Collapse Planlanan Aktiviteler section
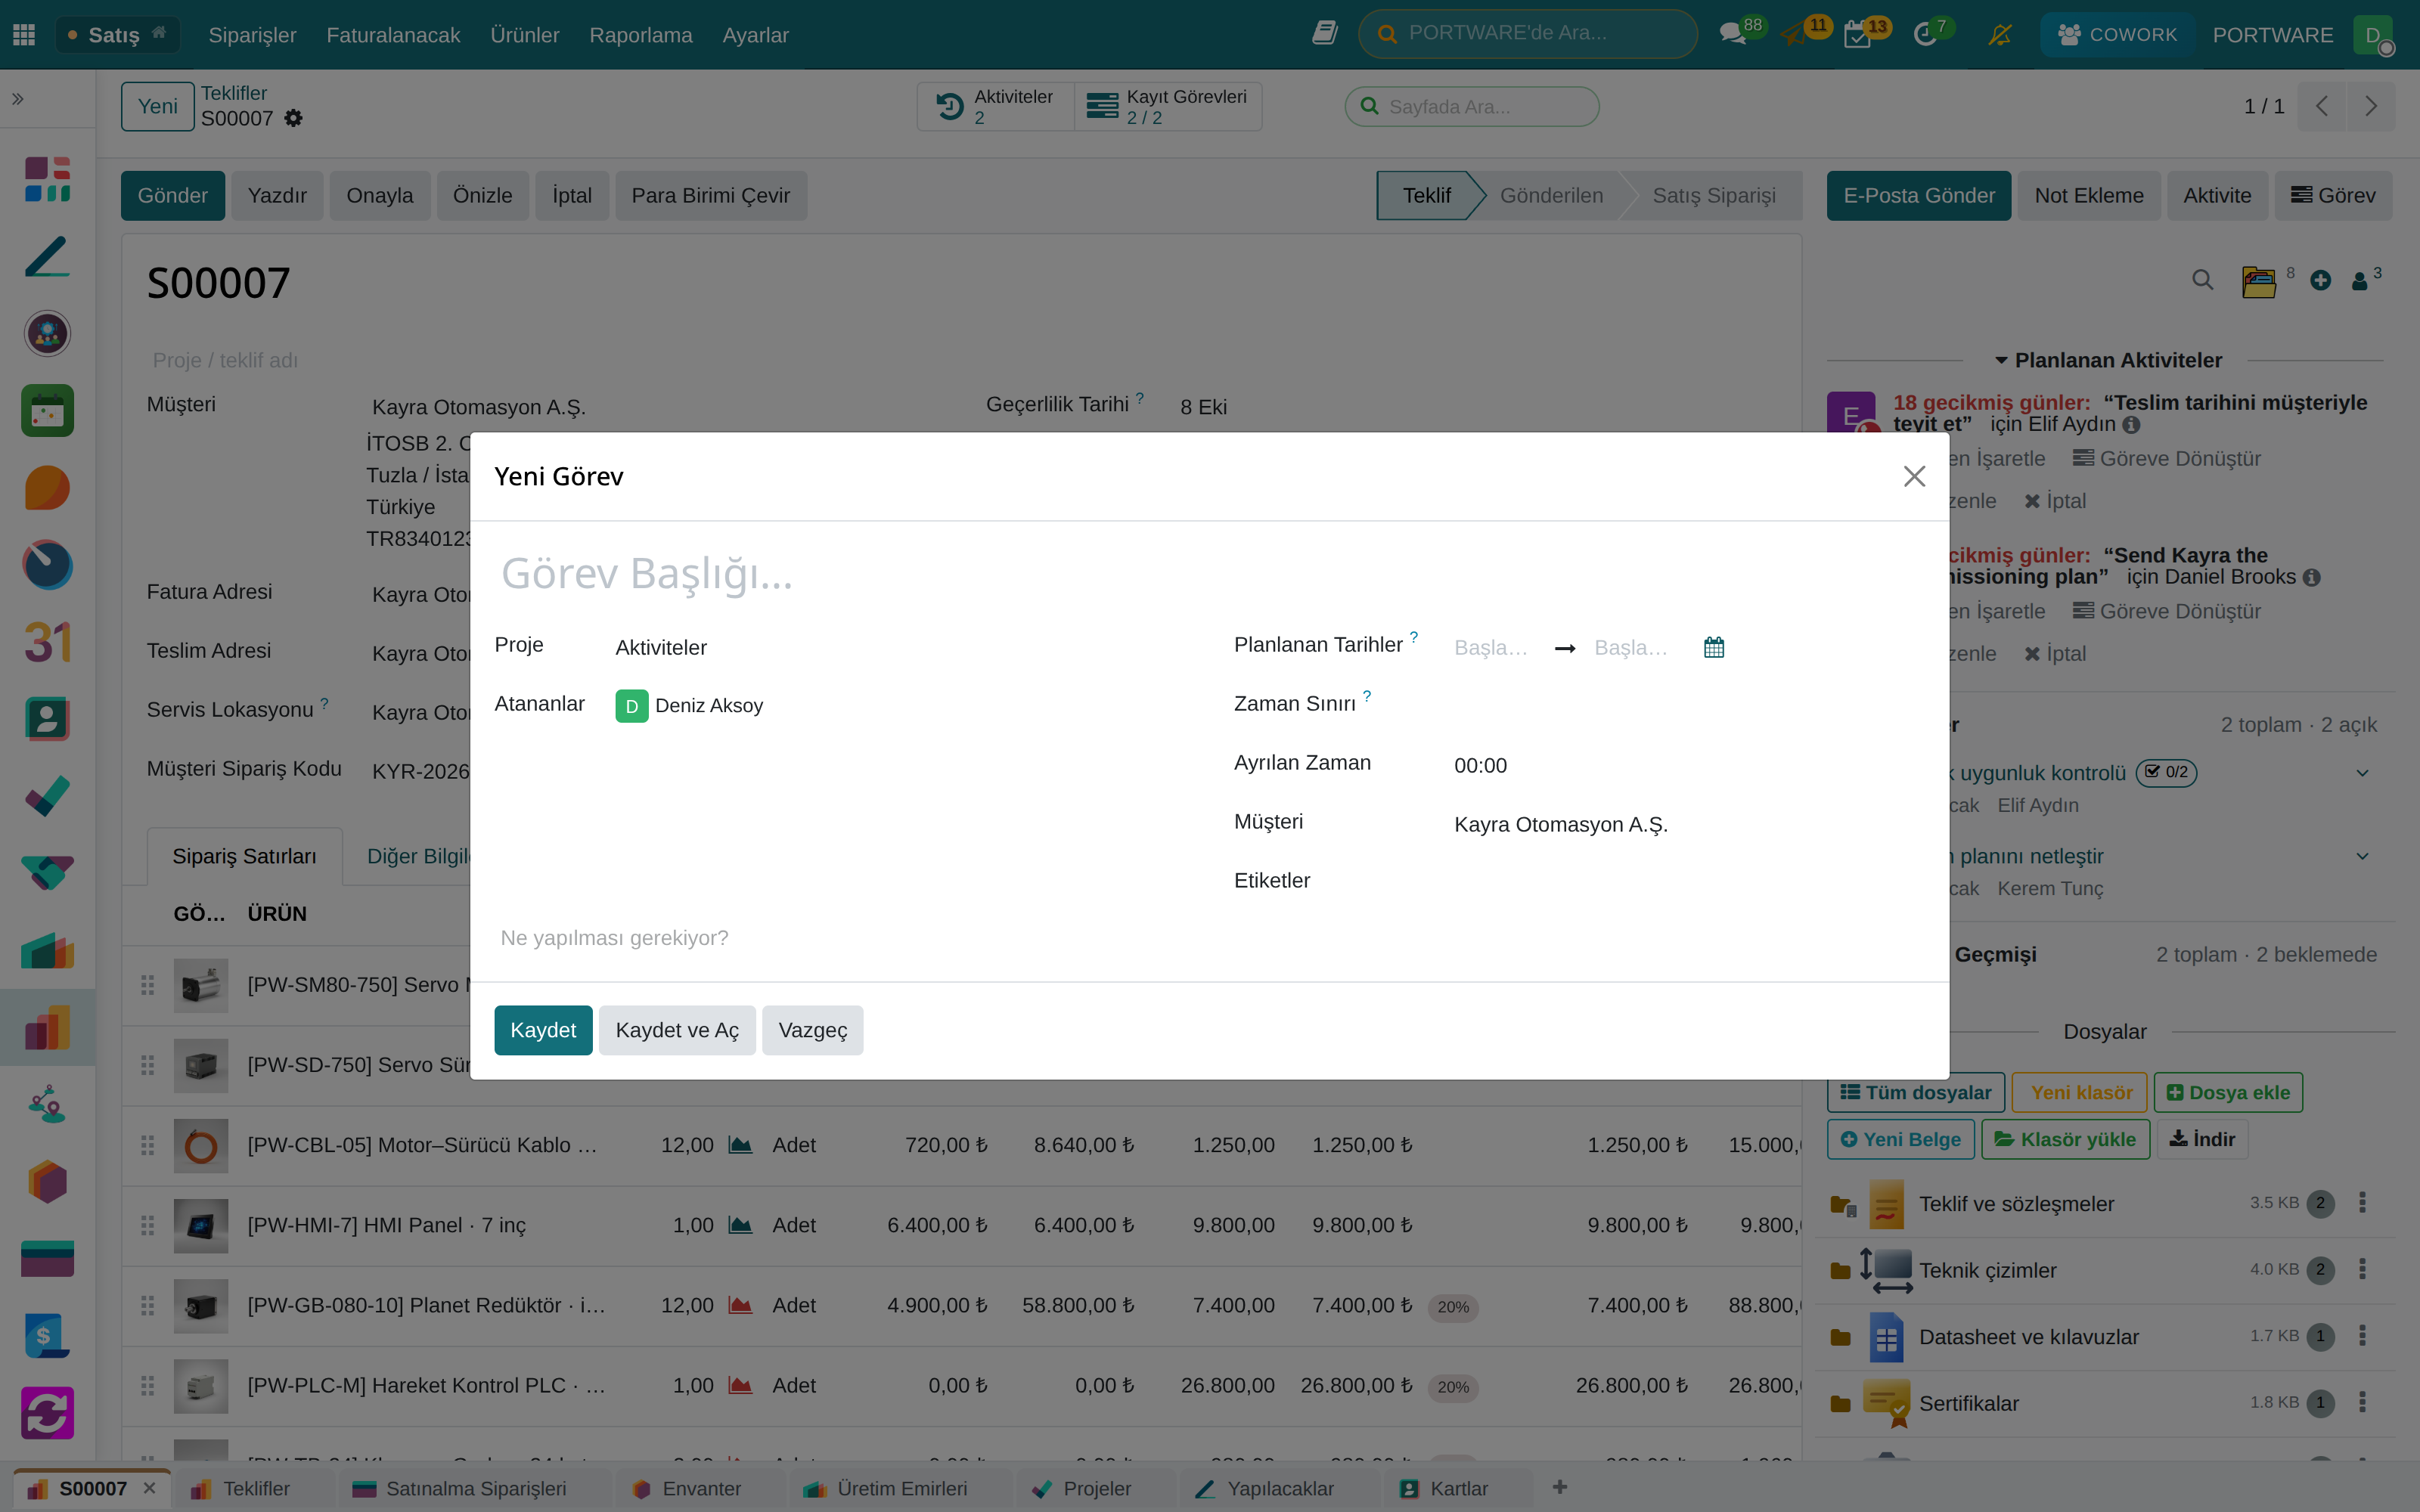This screenshot has height=1512, width=2420. point(2108,360)
